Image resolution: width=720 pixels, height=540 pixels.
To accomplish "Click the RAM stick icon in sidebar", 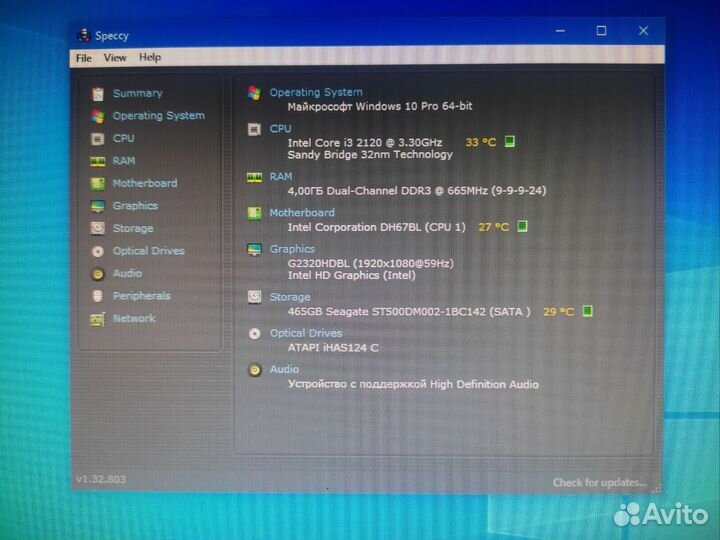I will click(98, 161).
